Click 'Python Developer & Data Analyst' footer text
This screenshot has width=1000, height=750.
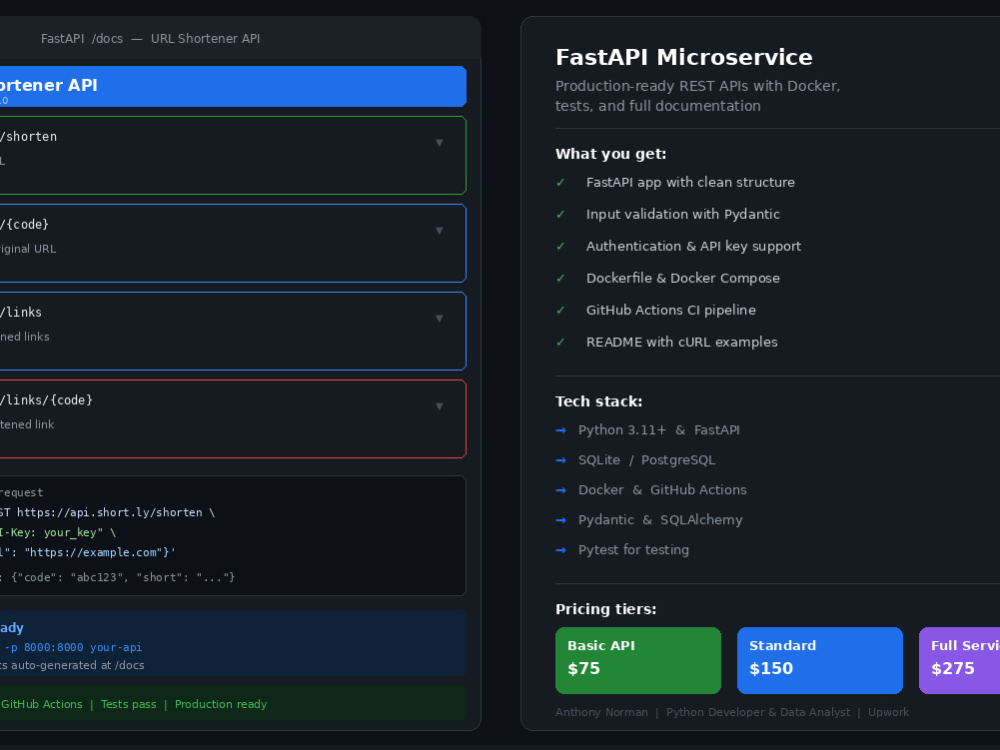(x=758, y=712)
